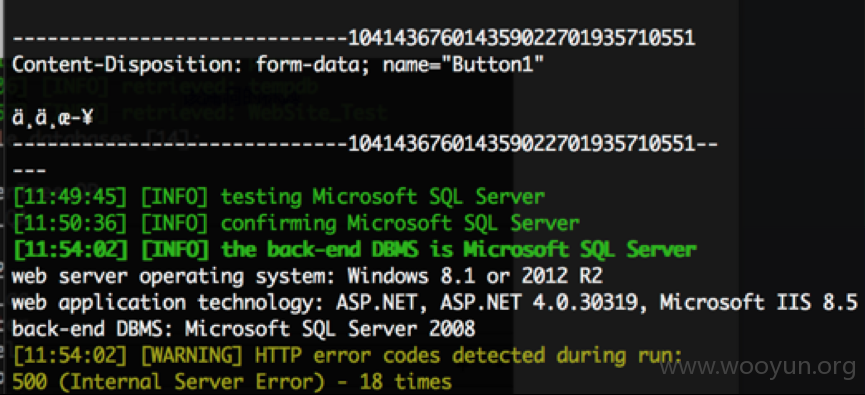The image size is (865, 395).
Task: Click the yellow WARNING tag
Action: tap(191, 355)
